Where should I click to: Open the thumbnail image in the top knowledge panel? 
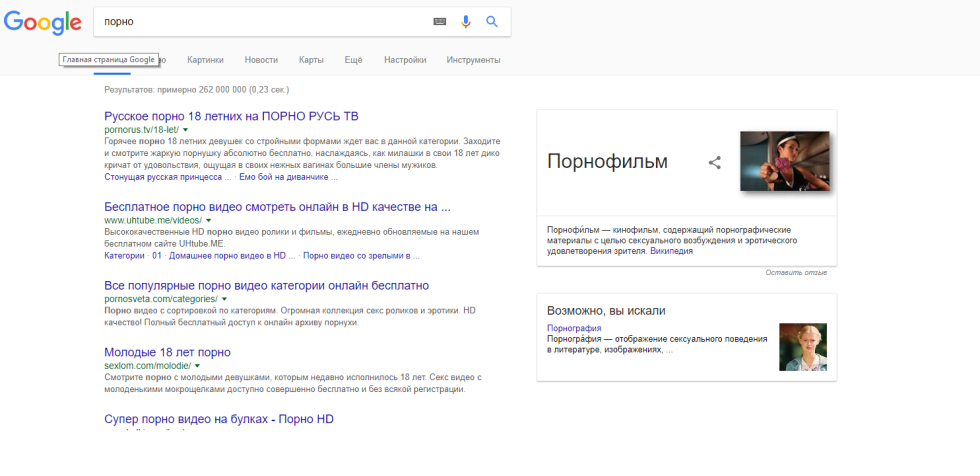coord(784,161)
